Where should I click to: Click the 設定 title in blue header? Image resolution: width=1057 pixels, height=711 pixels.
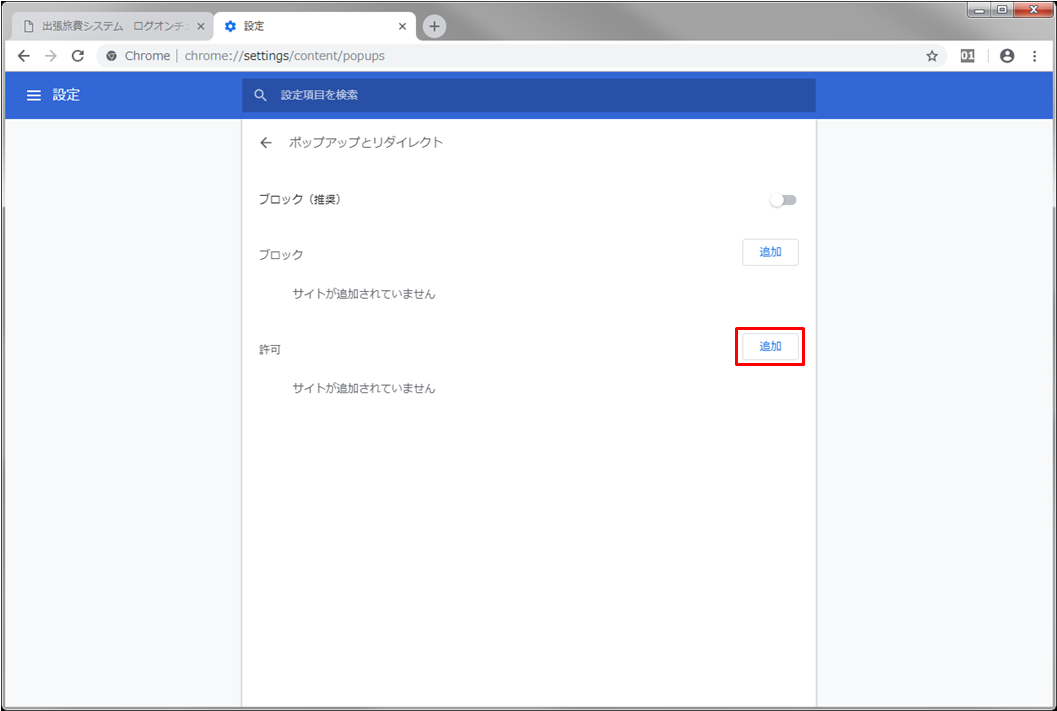click(x=66, y=95)
